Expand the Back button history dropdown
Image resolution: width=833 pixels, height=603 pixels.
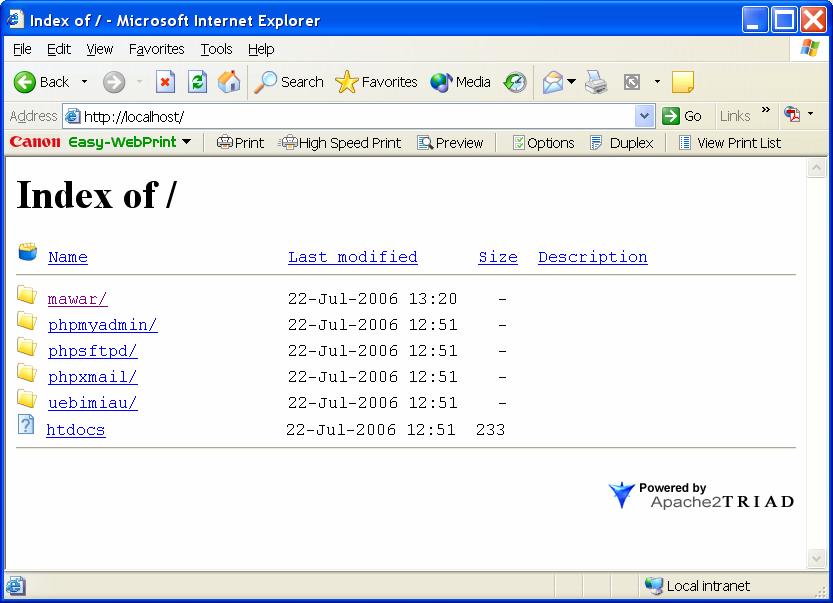pos(84,82)
